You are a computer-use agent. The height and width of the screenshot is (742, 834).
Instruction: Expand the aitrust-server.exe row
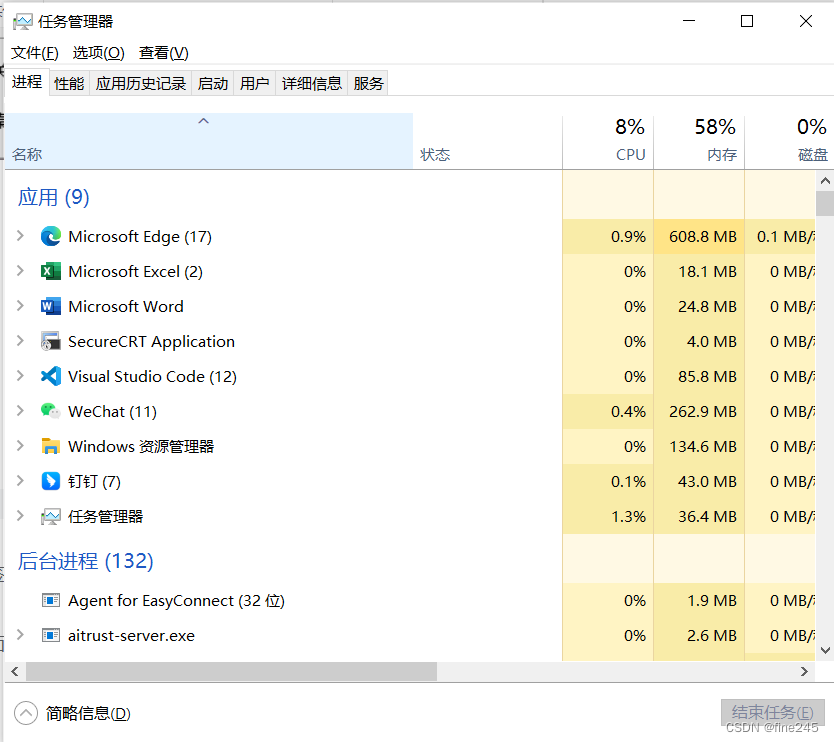(20, 635)
